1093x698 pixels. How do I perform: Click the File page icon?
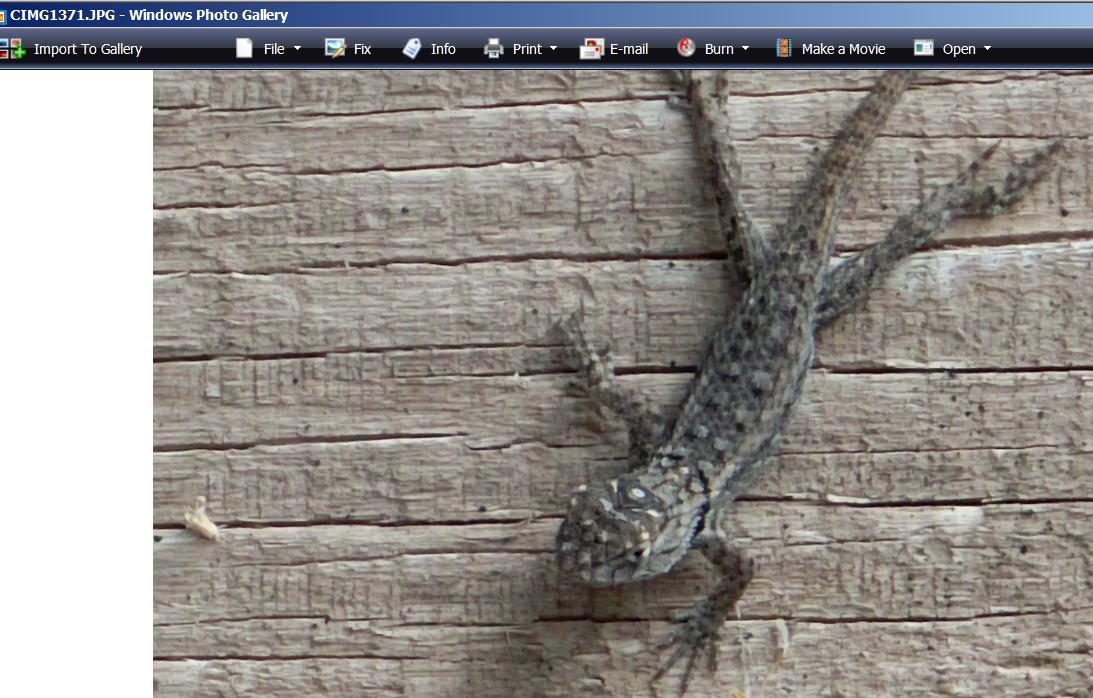pos(244,48)
